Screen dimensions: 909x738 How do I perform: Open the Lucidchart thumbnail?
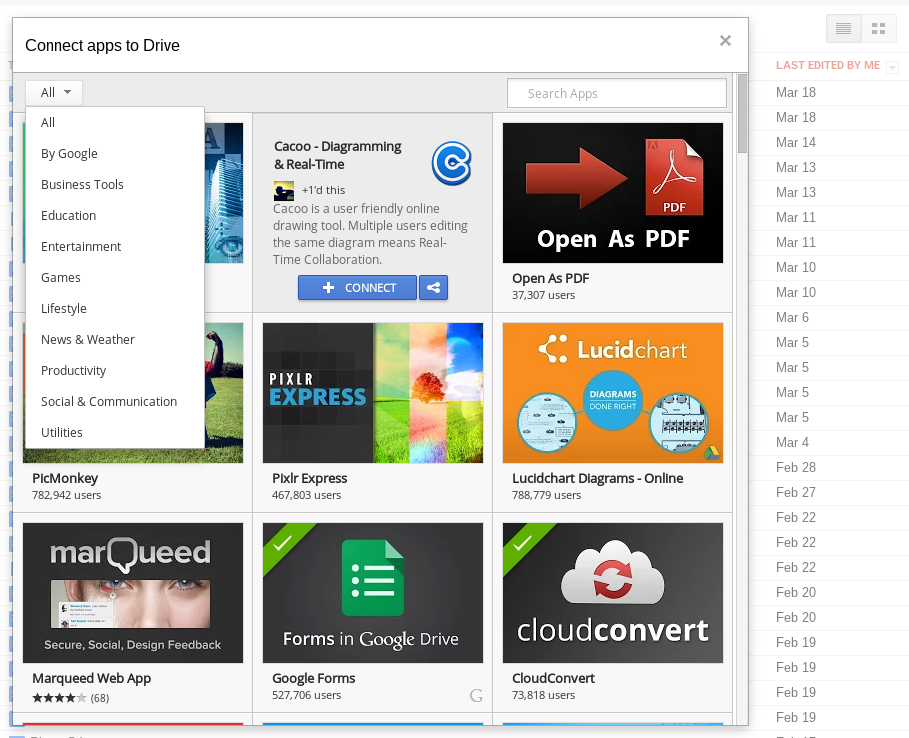point(613,393)
